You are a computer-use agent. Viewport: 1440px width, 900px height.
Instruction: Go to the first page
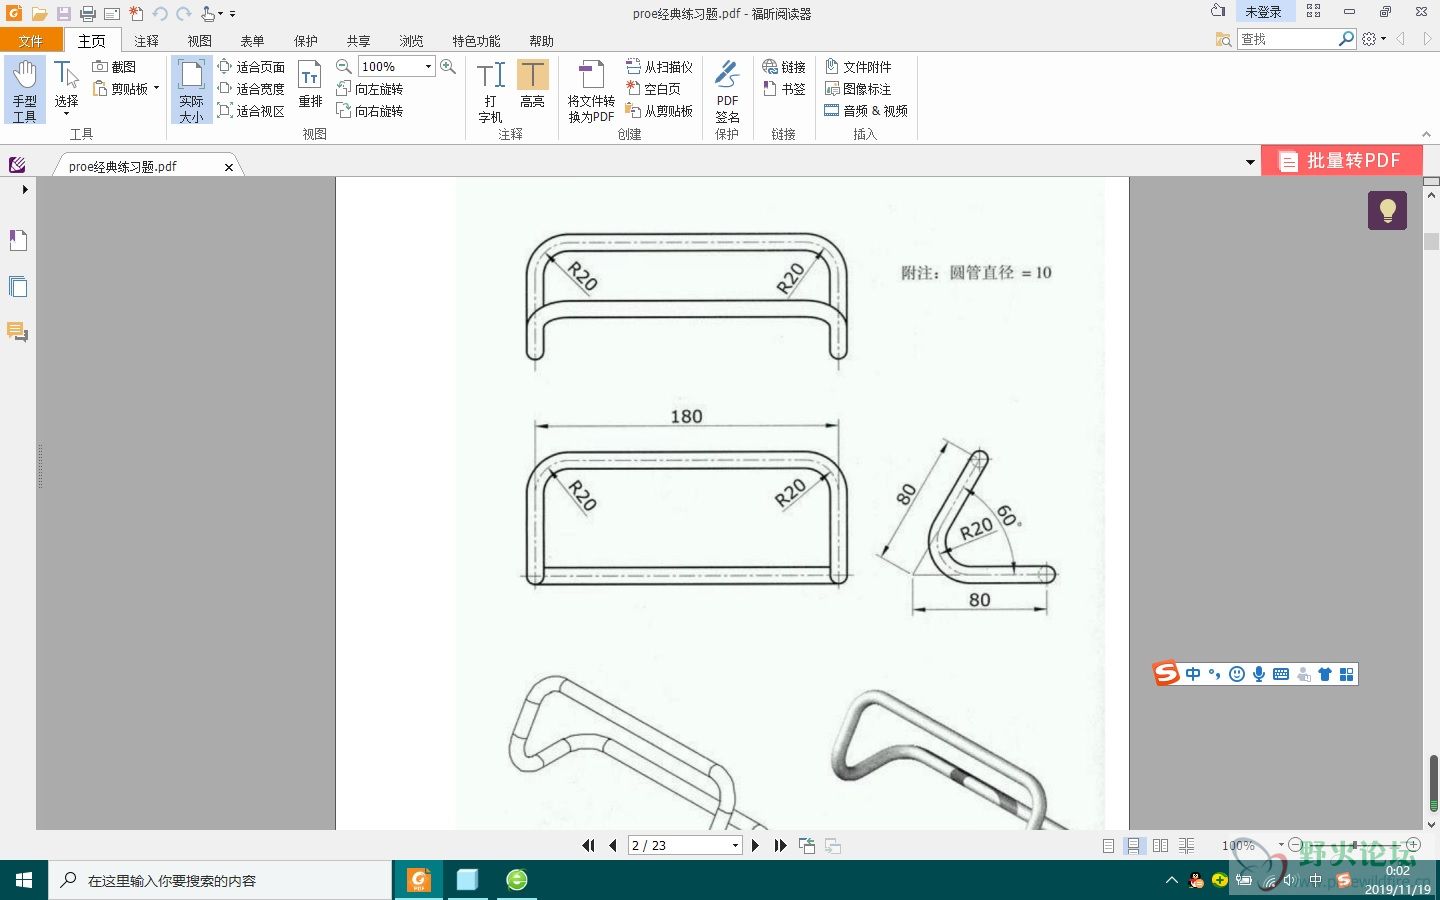589,846
